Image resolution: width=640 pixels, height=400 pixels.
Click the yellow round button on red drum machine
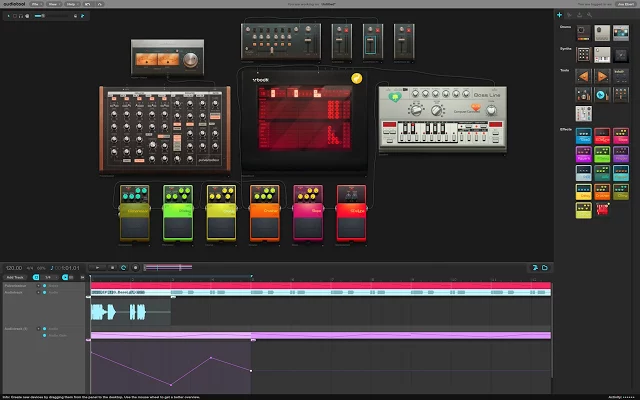tap(356, 78)
